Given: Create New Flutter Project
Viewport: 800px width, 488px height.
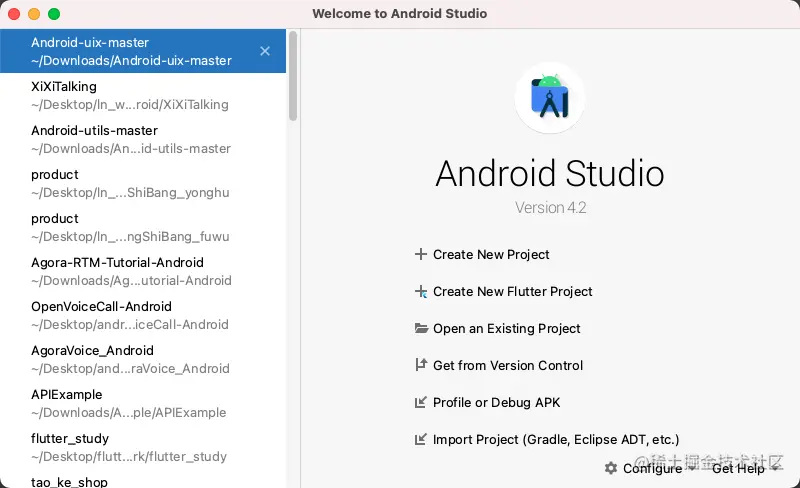Looking at the screenshot, I should [512, 291].
